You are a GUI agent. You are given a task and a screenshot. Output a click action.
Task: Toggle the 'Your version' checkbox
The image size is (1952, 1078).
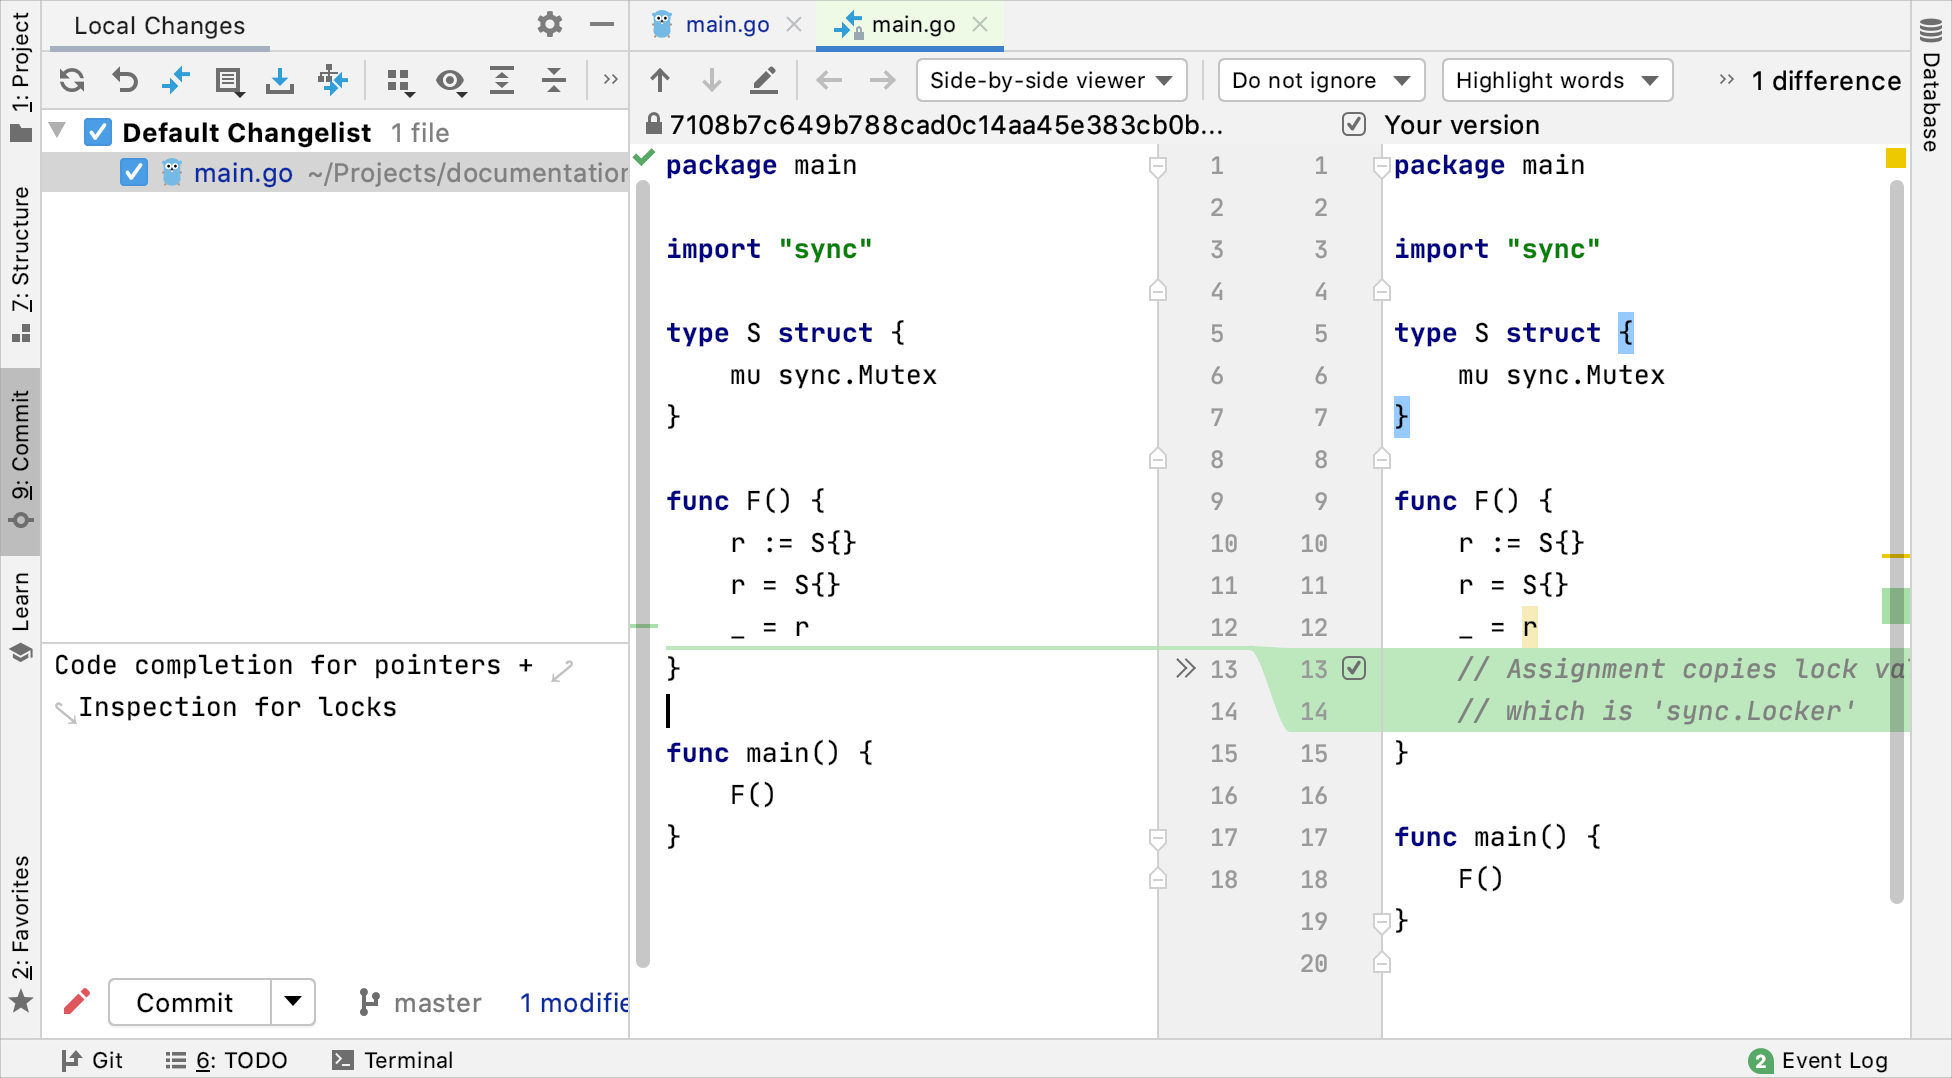click(1354, 124)
